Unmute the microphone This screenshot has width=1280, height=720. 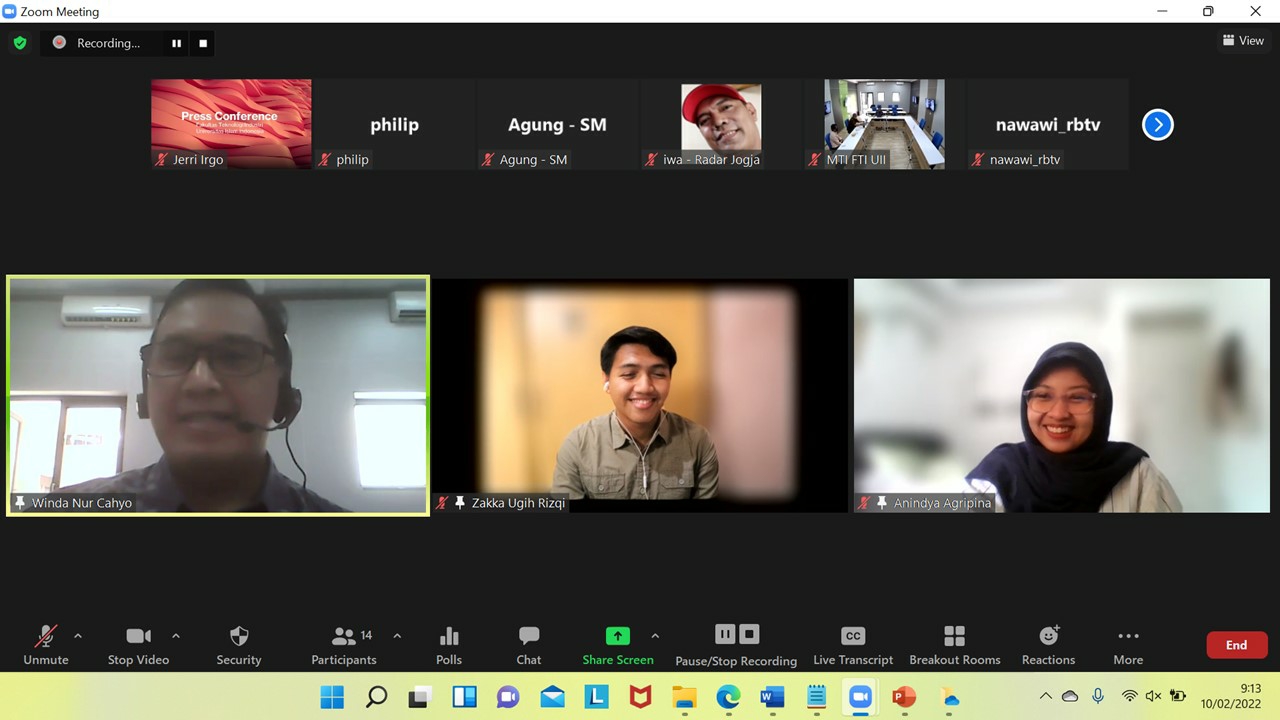click(x=46, y=644)
